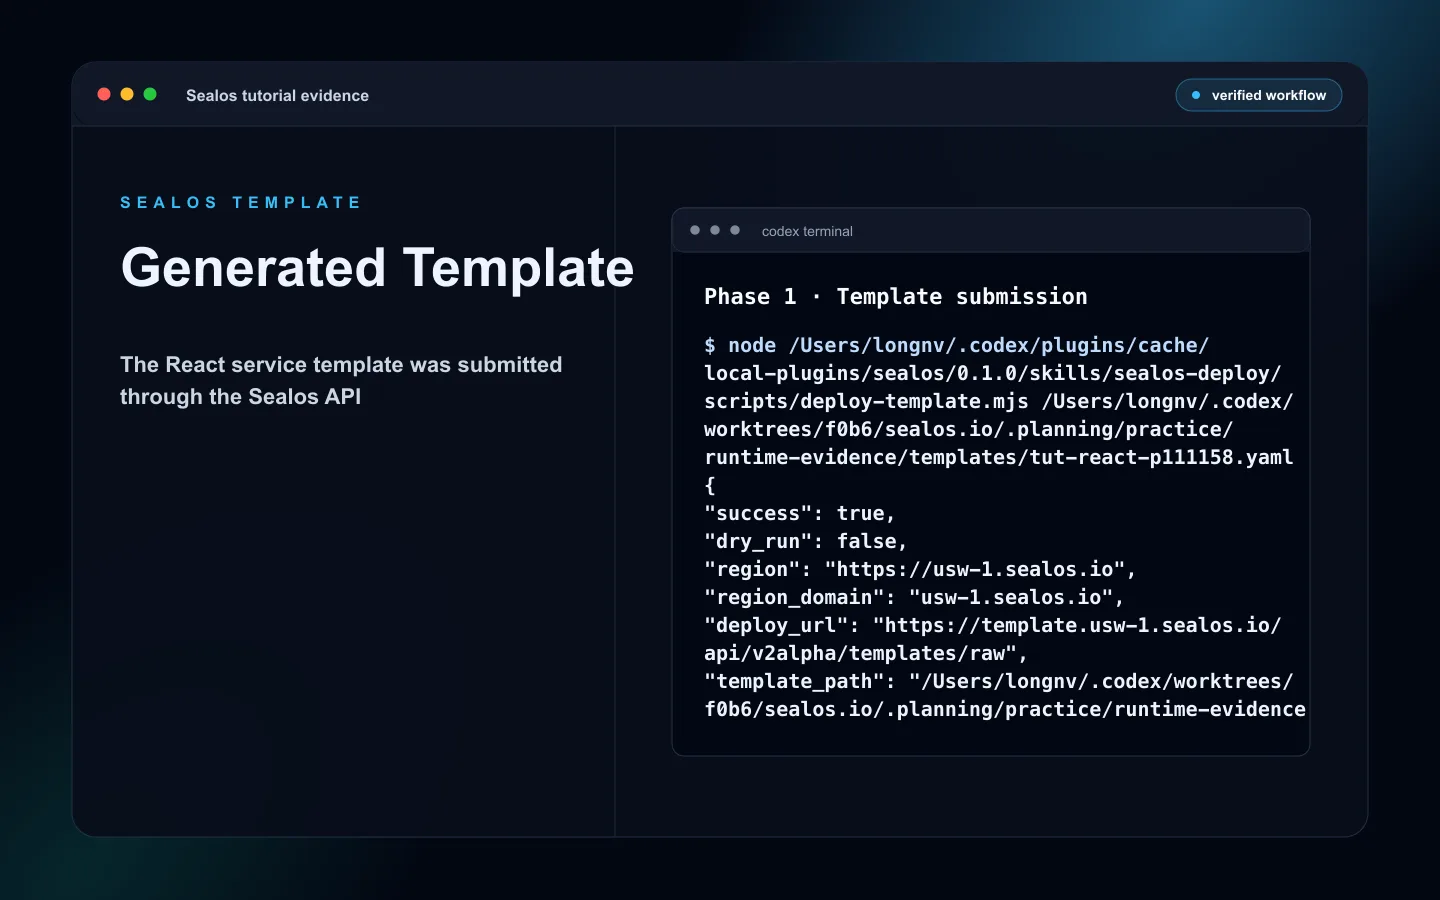This screenshot has width=1440, height=900.
Task: Click the green maximize dot in window header
Action: tap(150, 94)
